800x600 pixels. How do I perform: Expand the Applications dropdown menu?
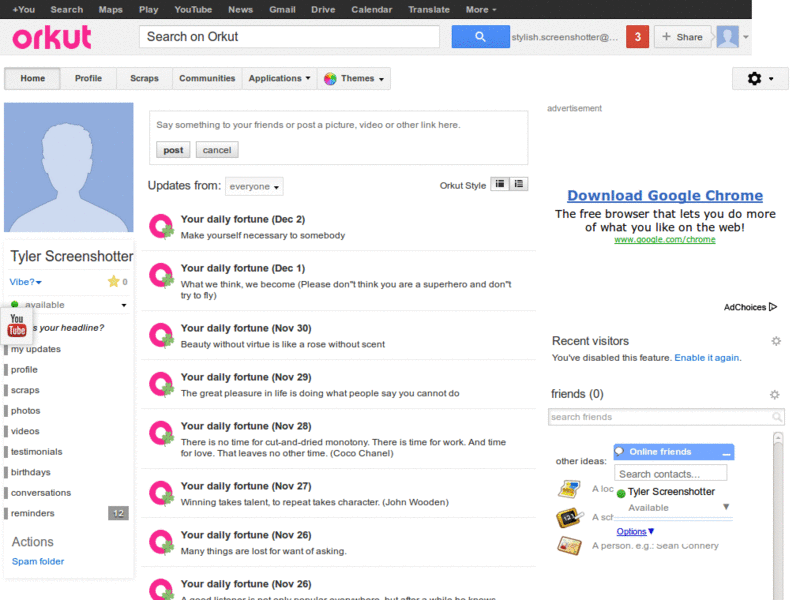click(279, 79)
